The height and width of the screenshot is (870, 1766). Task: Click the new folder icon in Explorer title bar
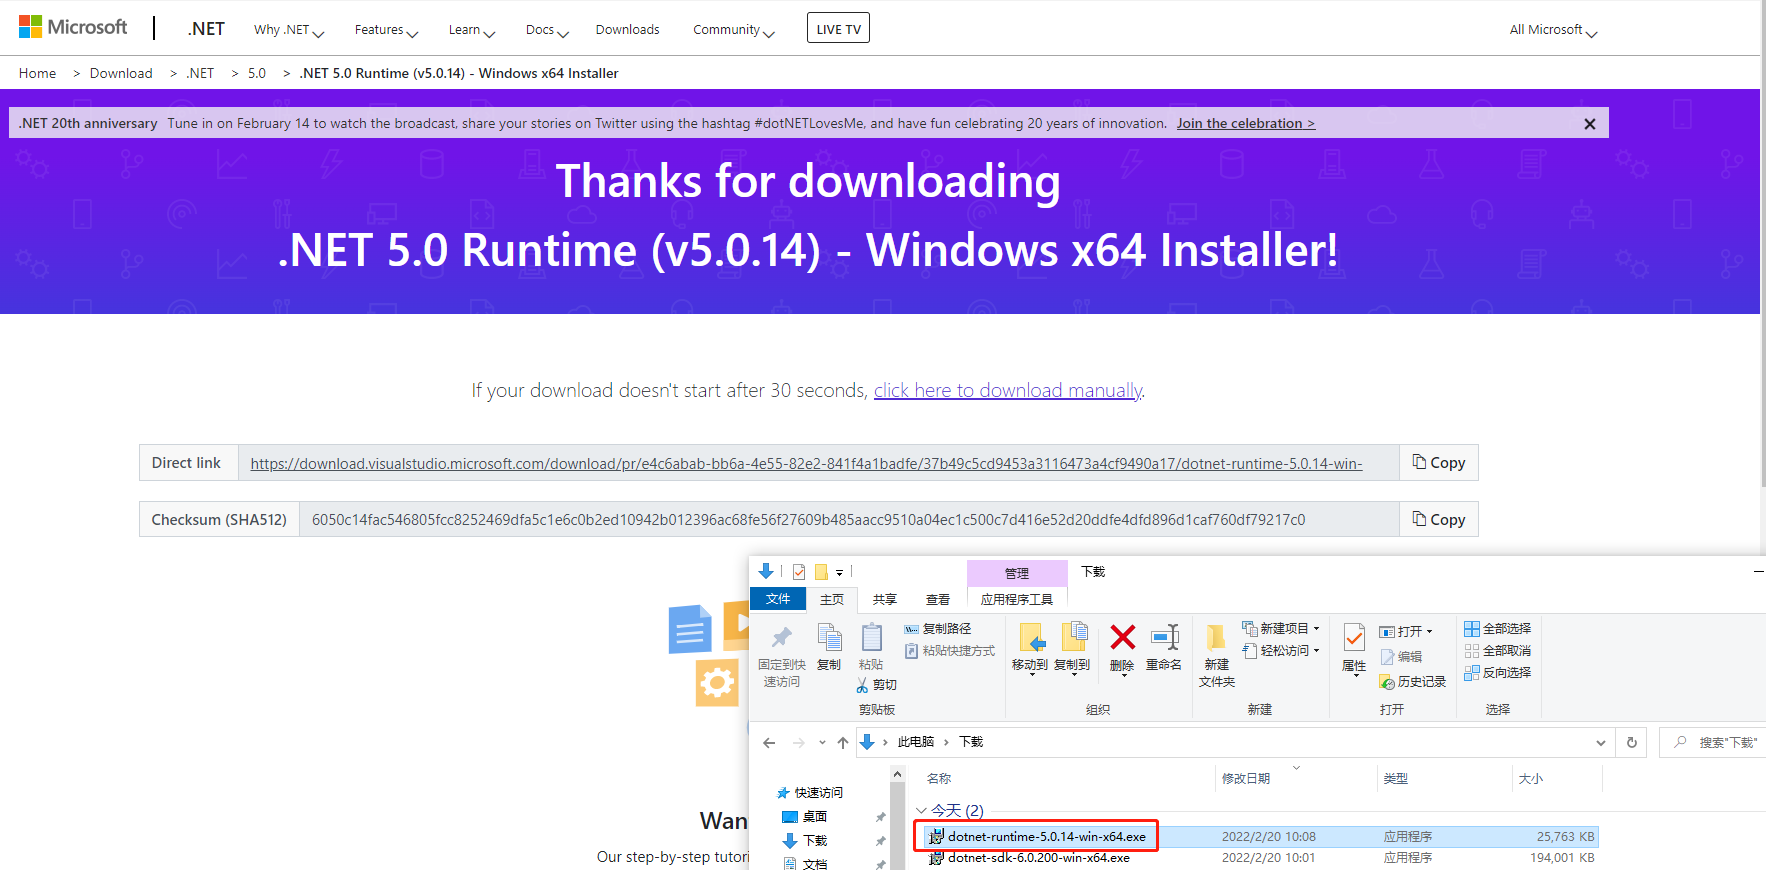821,572
